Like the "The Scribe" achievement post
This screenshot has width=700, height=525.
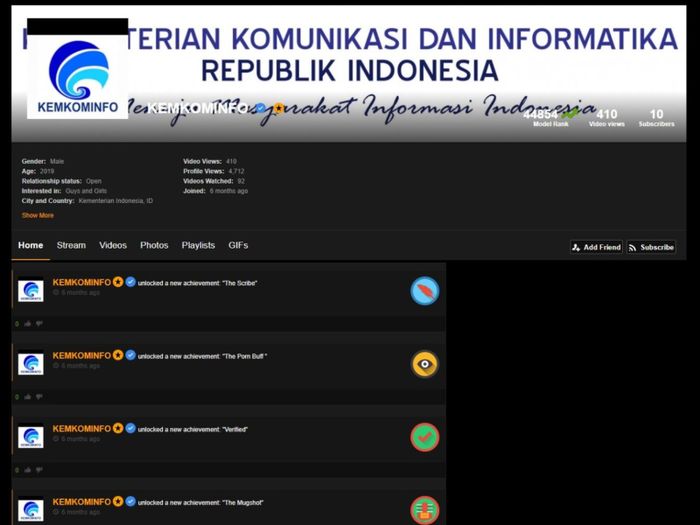pyautogui.click(x=27, y=324)
